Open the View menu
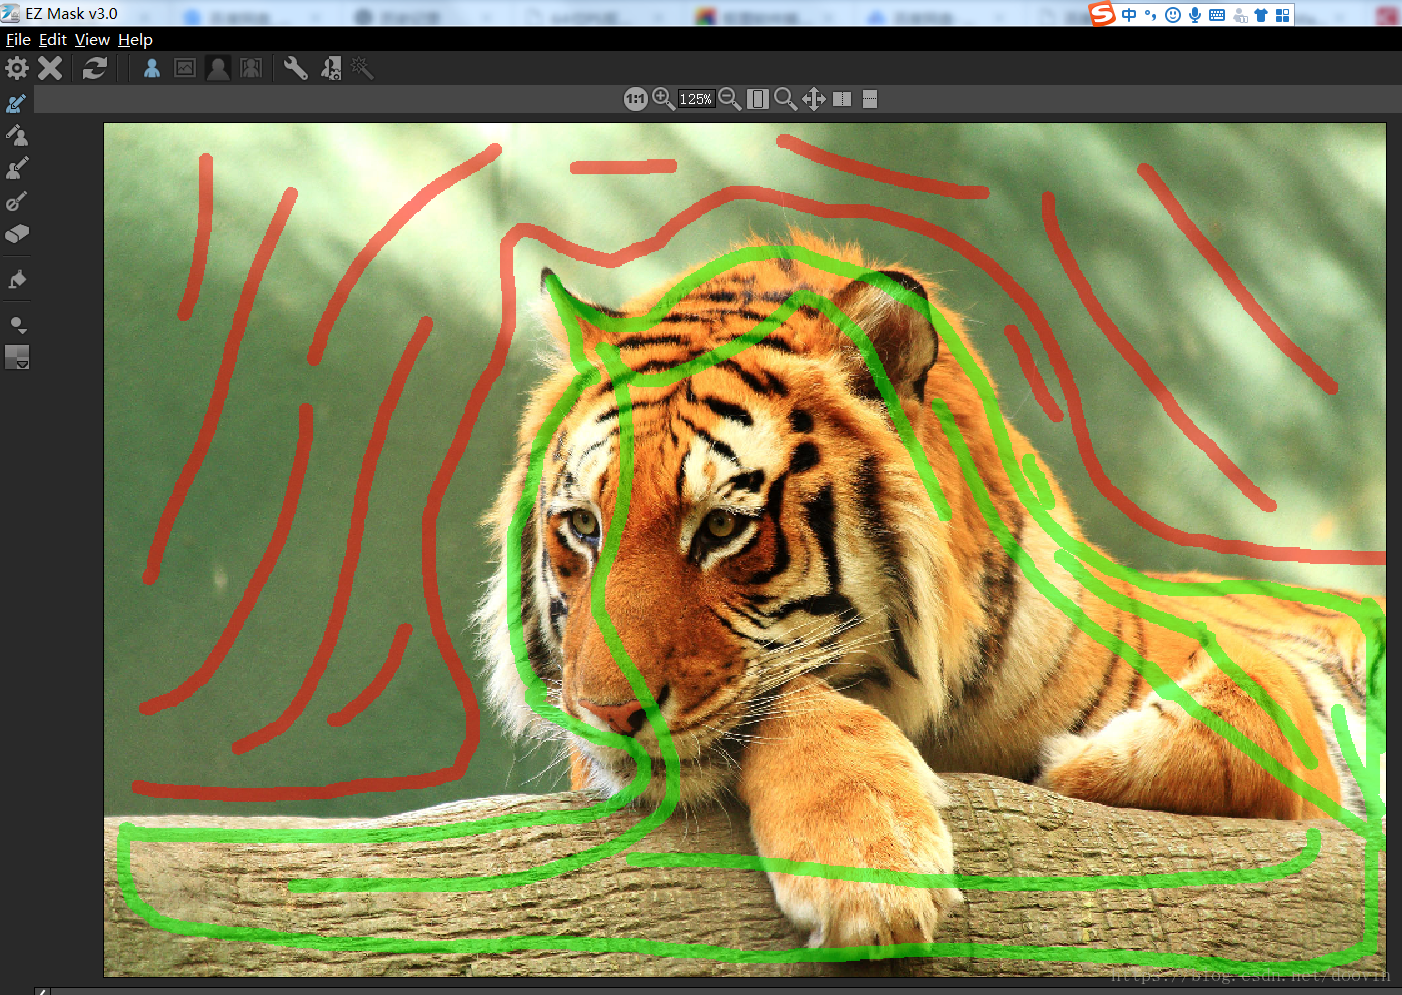 click(x=92, y=39)
